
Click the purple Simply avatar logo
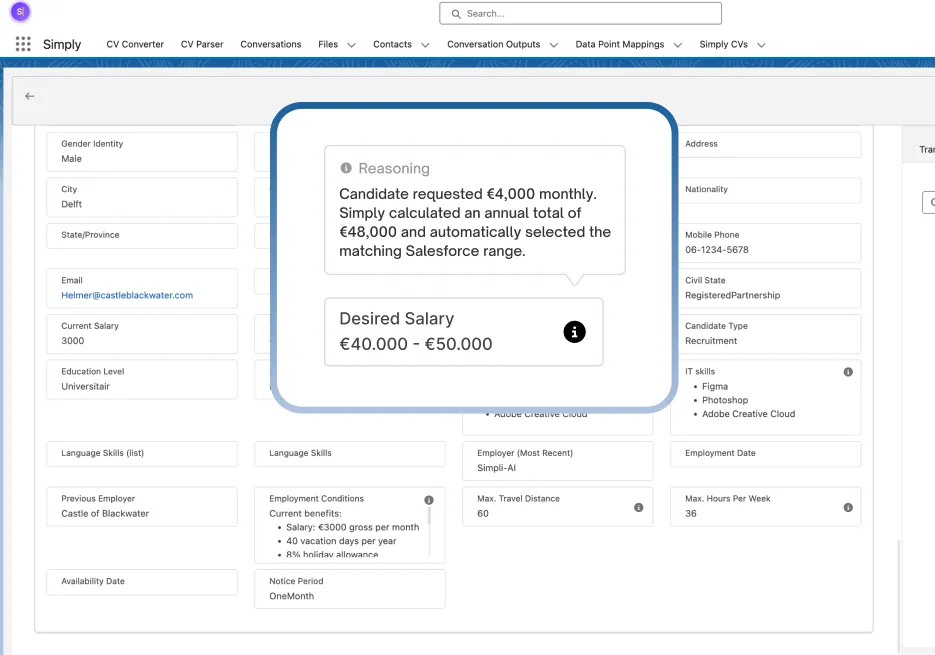pyautogui.click(x=20, y=11)
